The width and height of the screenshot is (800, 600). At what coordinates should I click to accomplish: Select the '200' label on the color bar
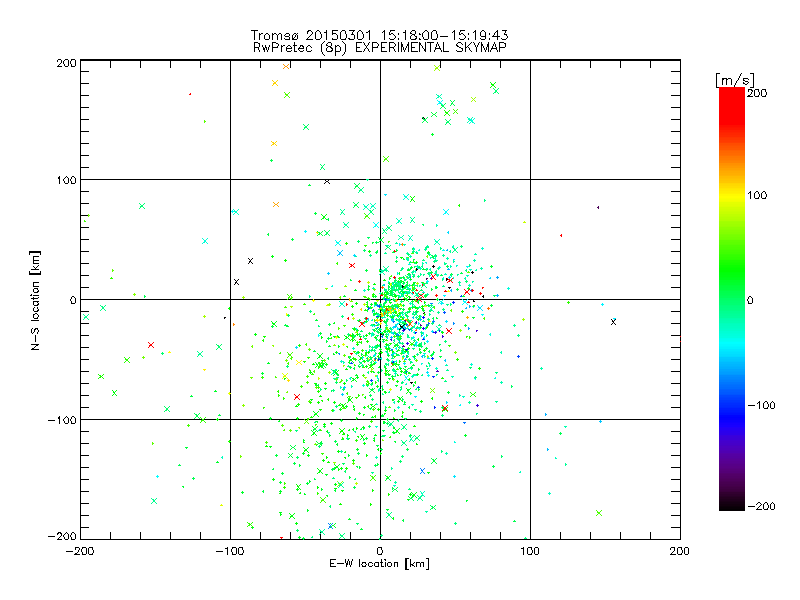coord(757,93)
